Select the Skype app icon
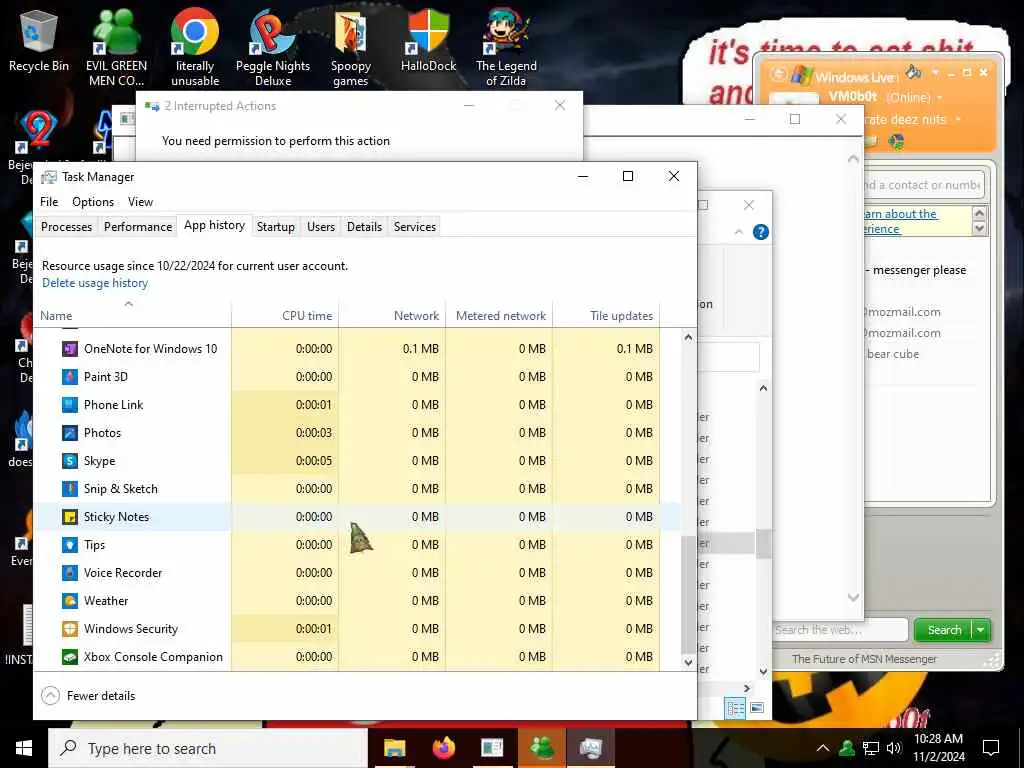 [70, 461]
